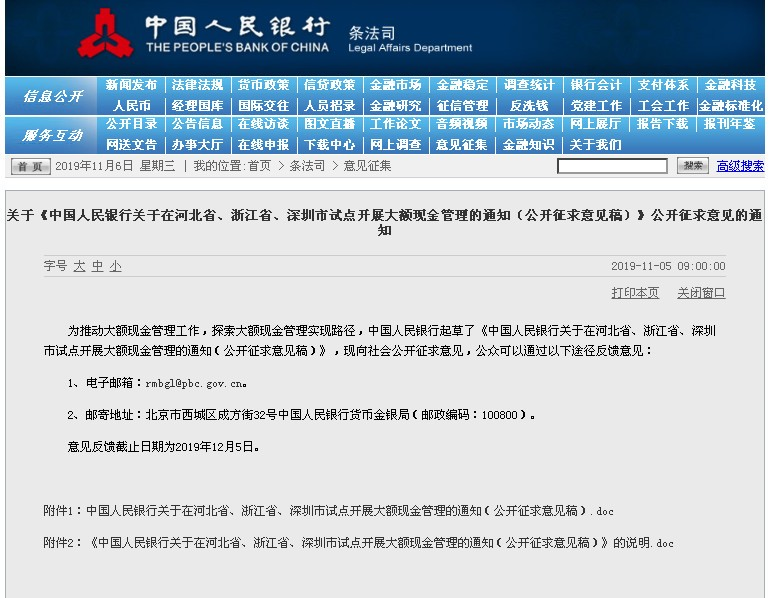This screenshot has height=598, width=771.
Task: Click the publish timestamp 2019-11-05 09:00:00
Action: pyautogui.click(x=668, y=266)
